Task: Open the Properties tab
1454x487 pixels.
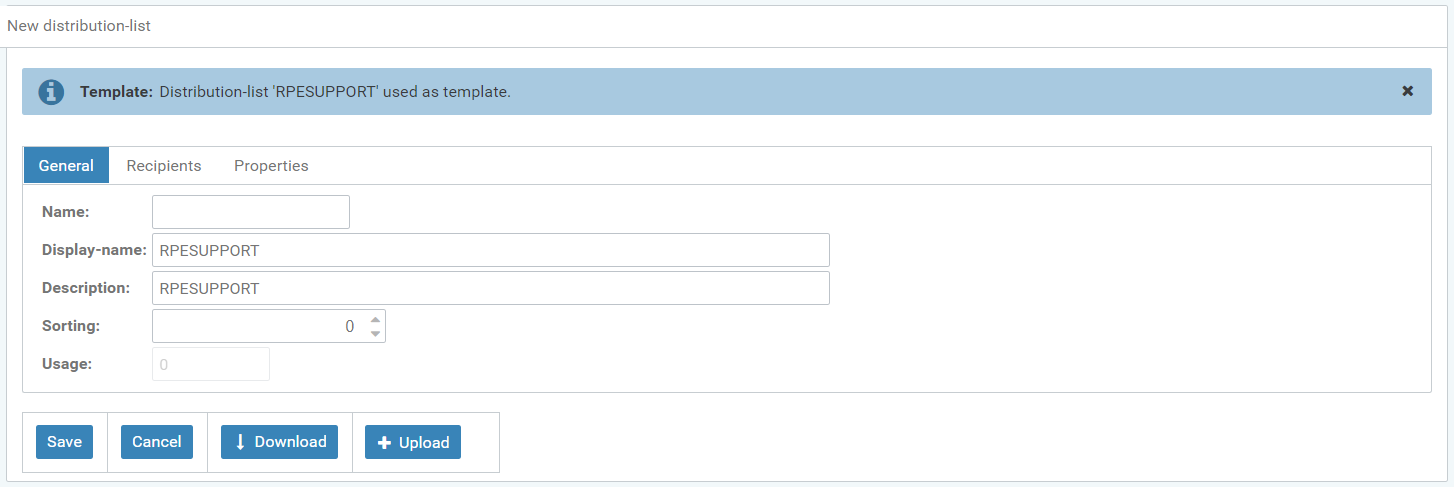Action: click(x=271, y=165)
